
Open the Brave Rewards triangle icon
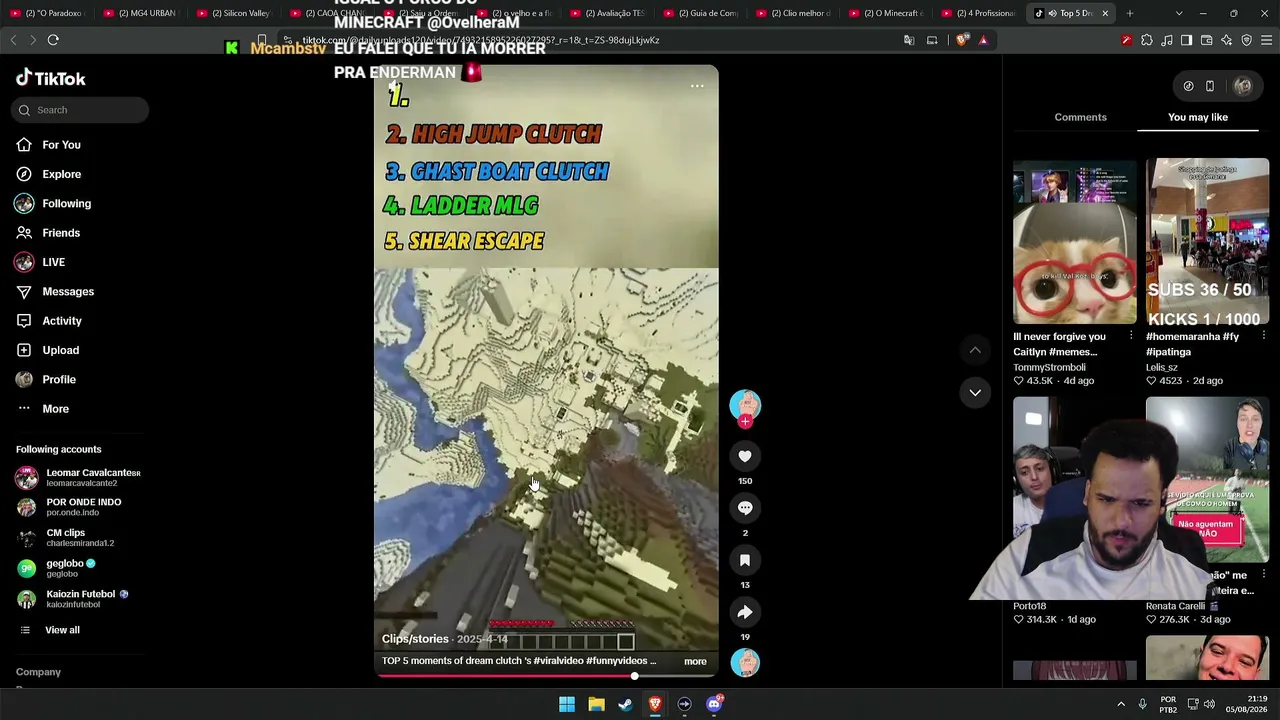click(x=983, y=40)
